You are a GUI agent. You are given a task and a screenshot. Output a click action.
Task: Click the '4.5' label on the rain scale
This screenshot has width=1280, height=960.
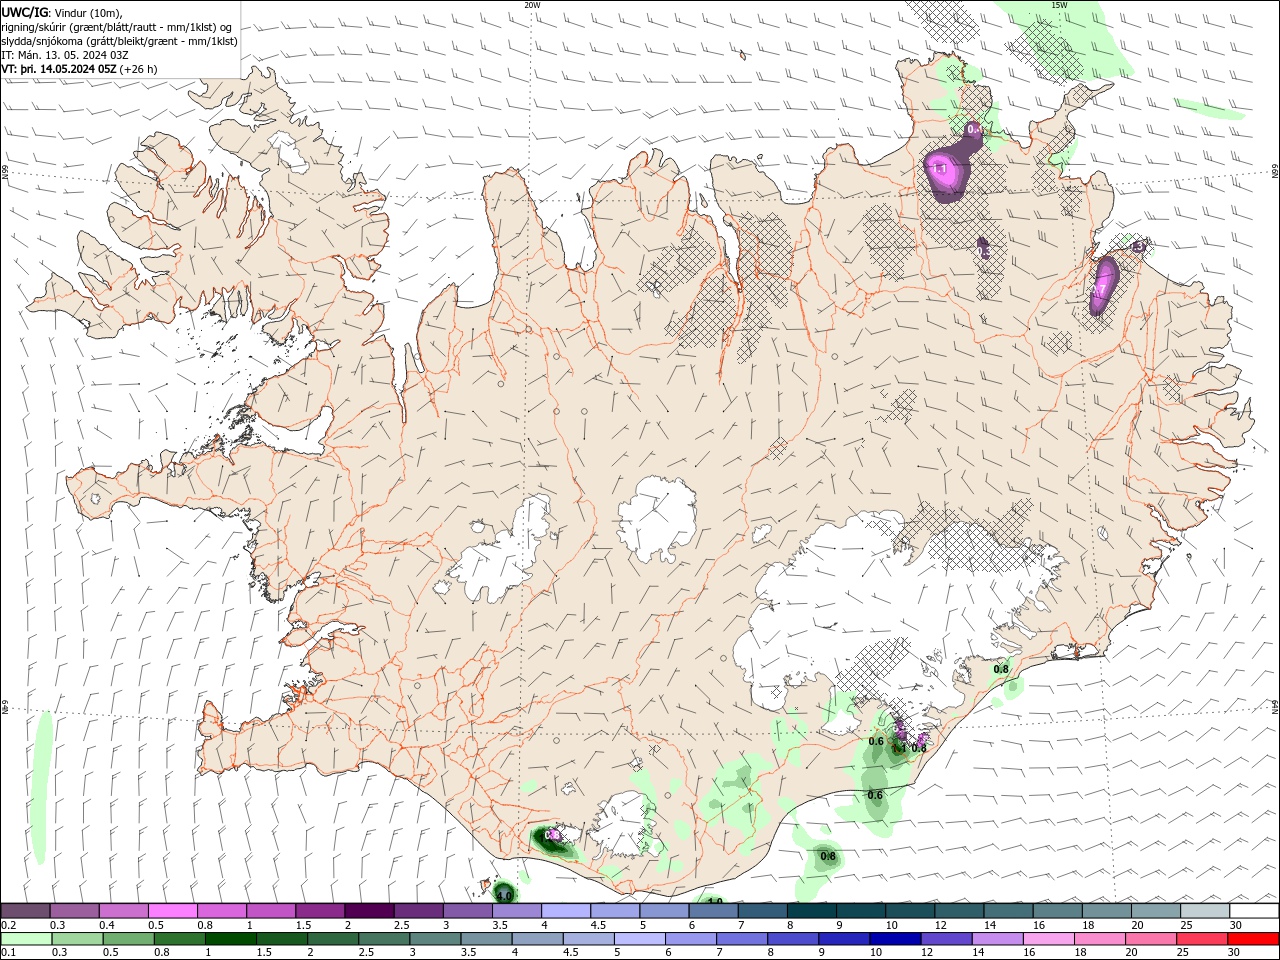click(570, 953)
